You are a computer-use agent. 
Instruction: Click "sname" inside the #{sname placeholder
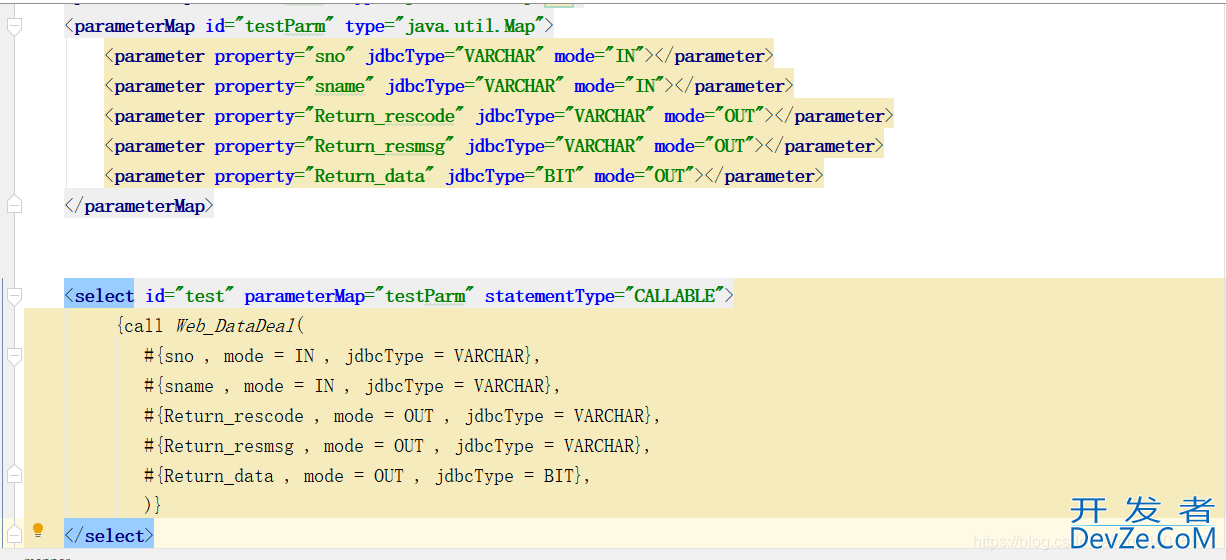(x=189, y=386)
